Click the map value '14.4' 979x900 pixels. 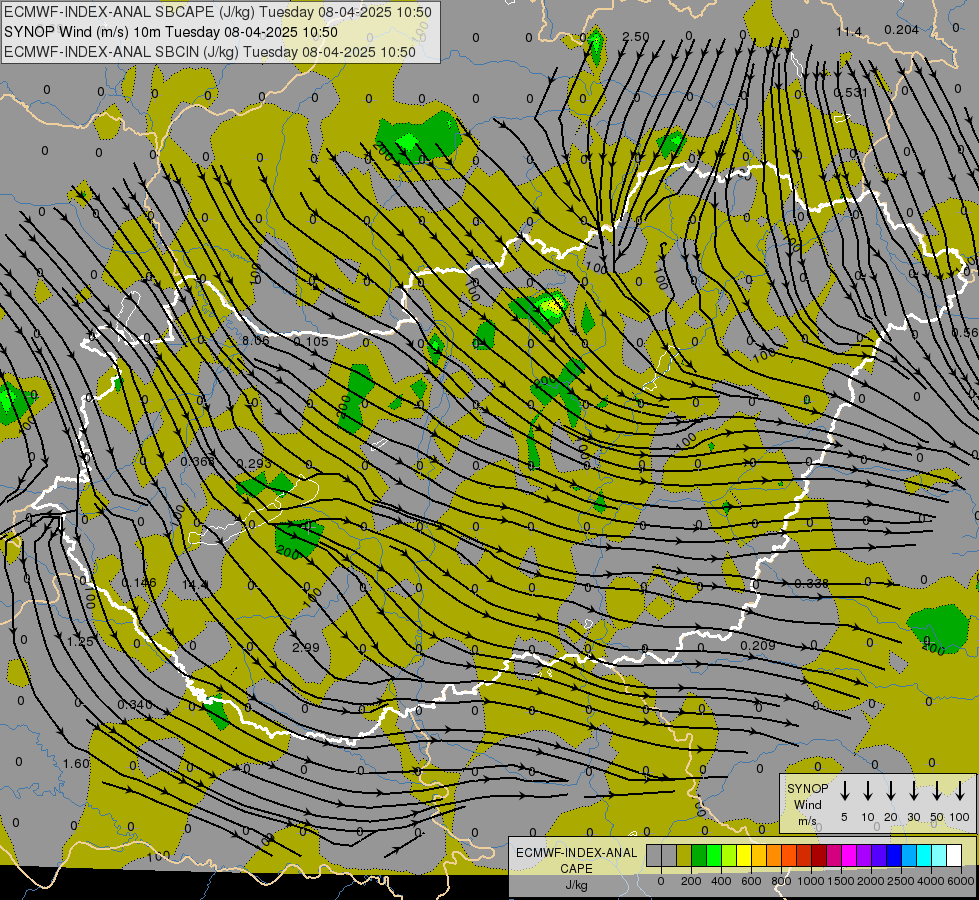click(195, 585)
